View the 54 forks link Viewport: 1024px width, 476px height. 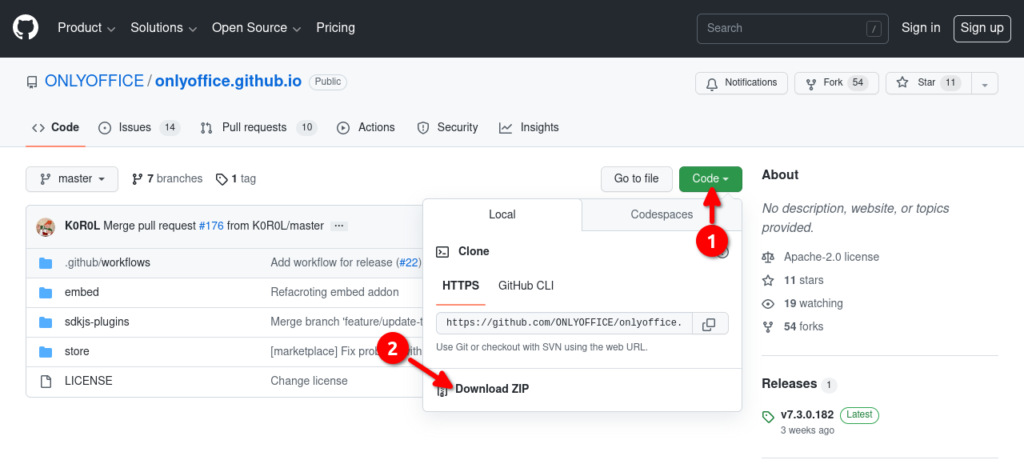[805, 326]
